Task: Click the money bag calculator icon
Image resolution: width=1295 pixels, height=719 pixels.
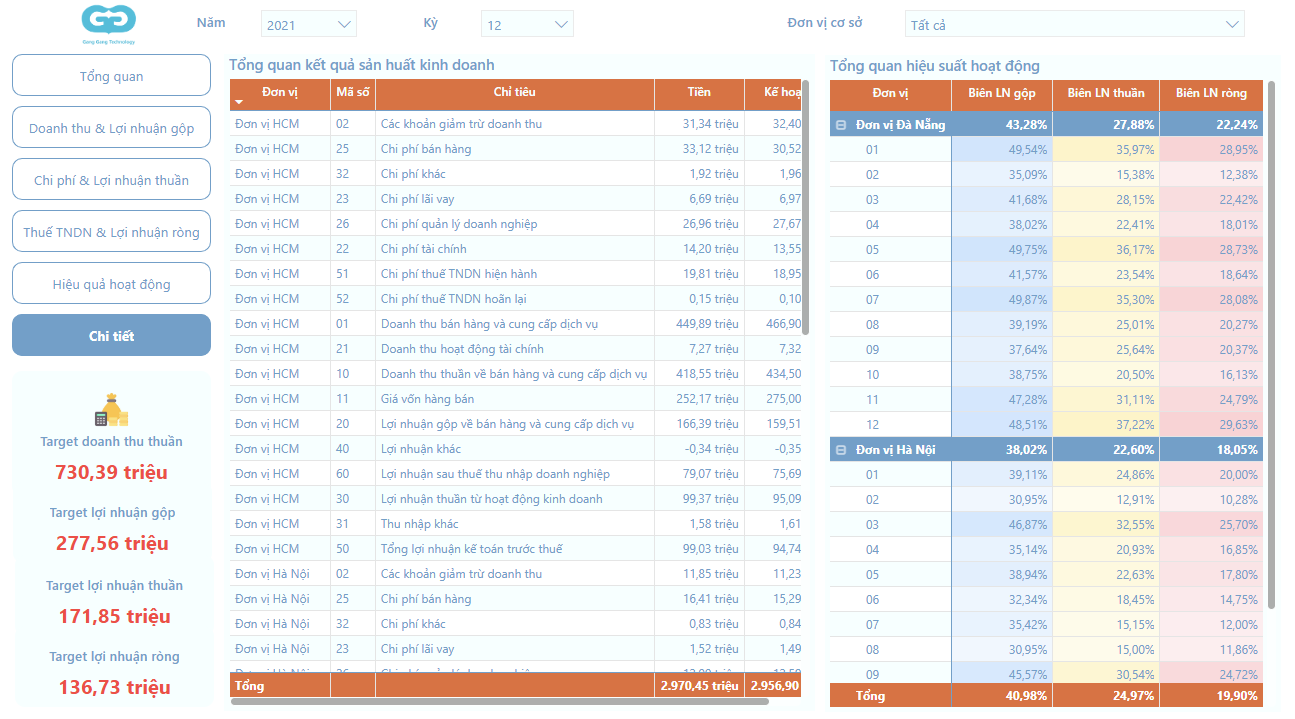Action: tap(111, 411)
